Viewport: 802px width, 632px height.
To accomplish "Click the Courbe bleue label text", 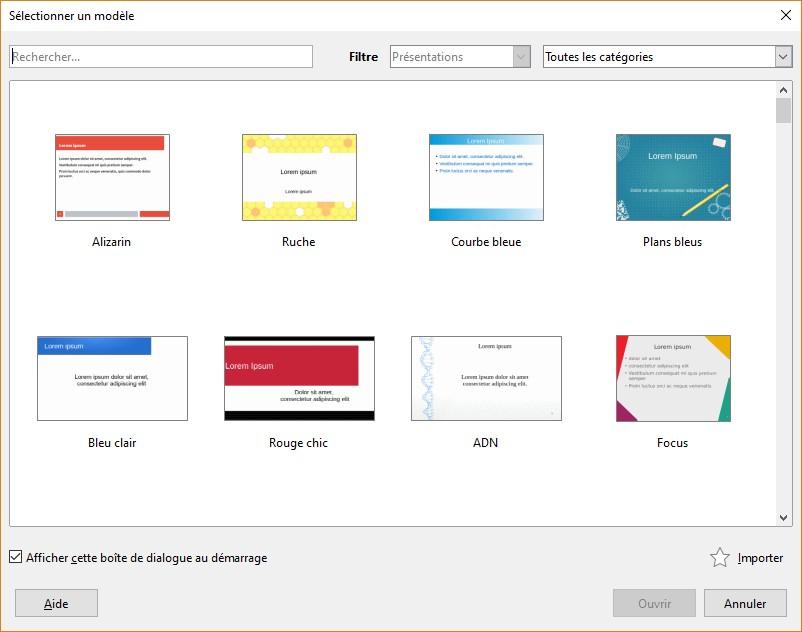I will click(486, 242).
